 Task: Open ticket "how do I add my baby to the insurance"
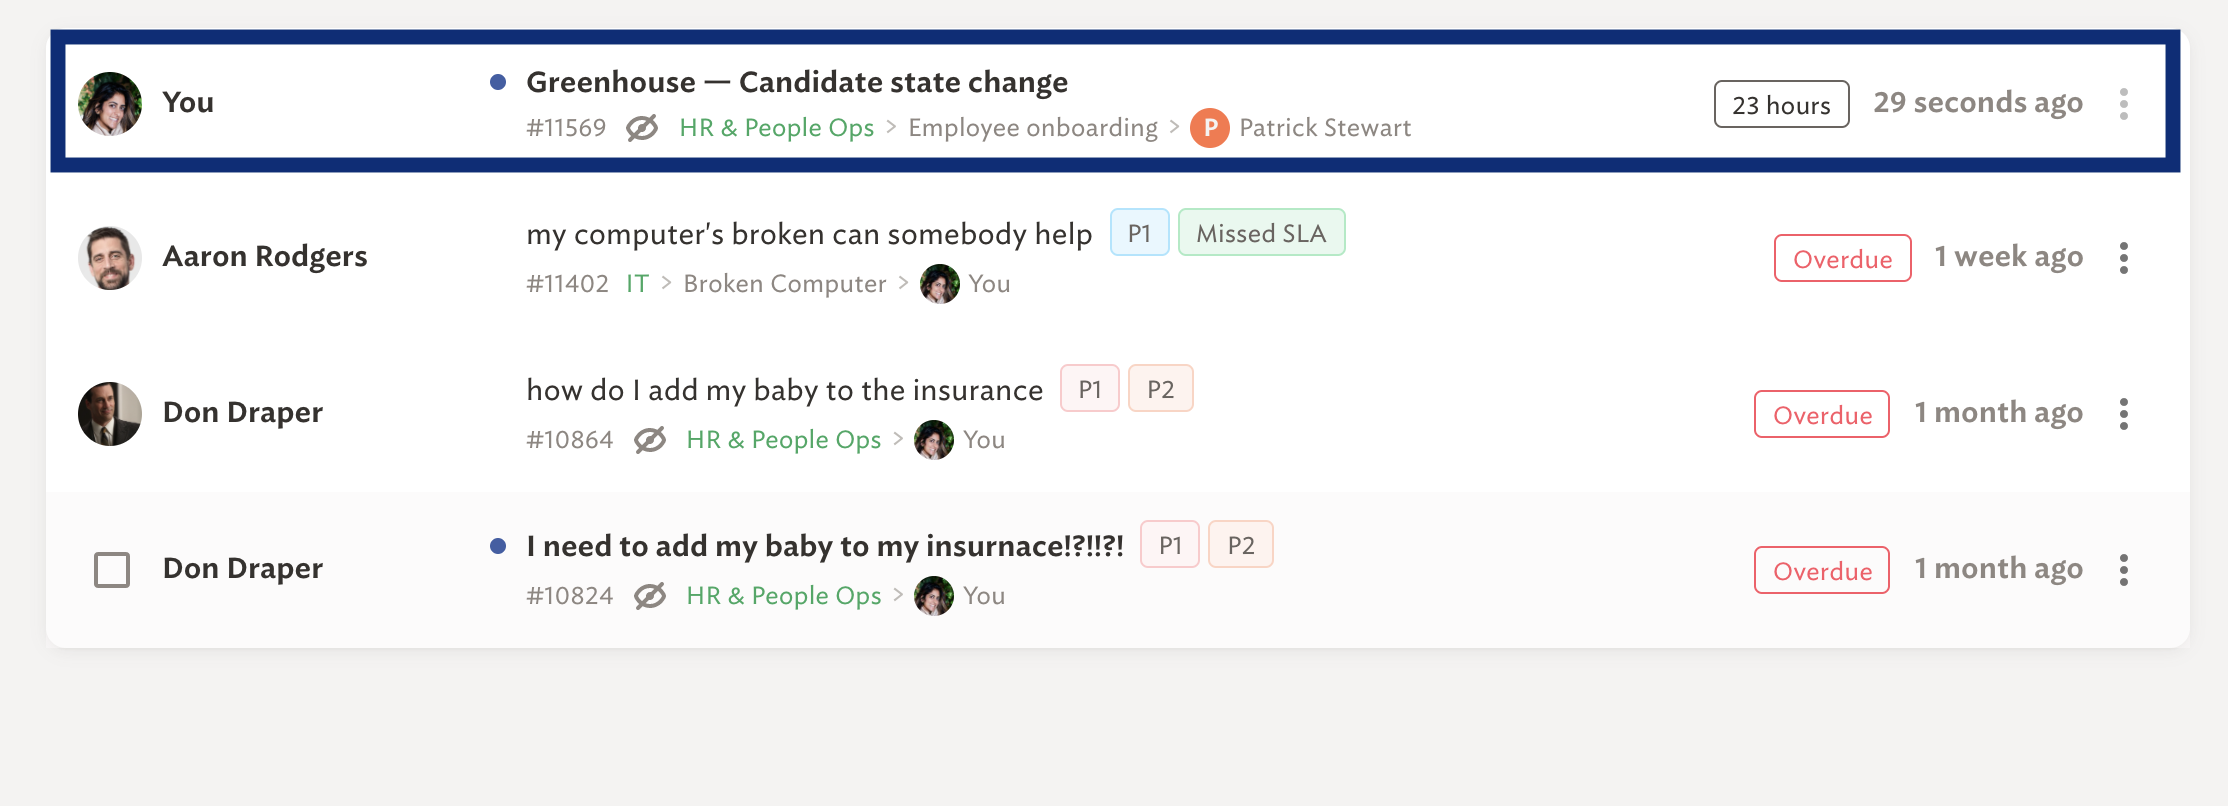785,390
